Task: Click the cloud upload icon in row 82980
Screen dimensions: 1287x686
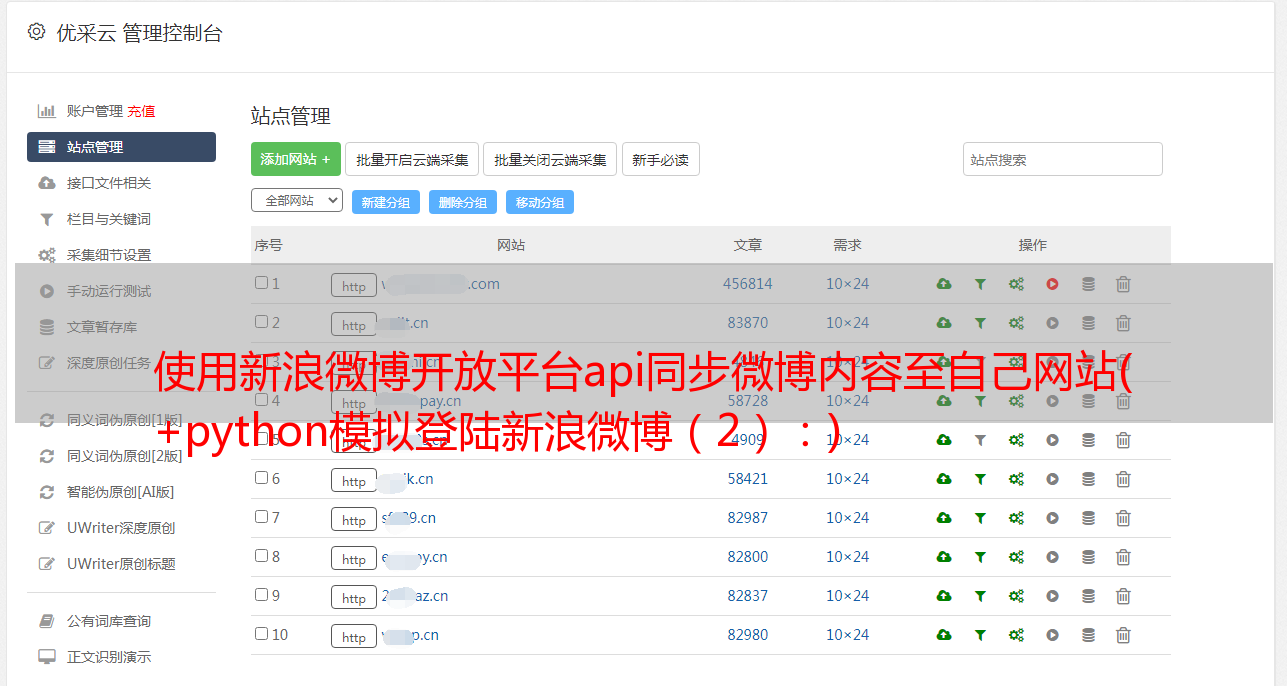Action: tap(944, 635)
